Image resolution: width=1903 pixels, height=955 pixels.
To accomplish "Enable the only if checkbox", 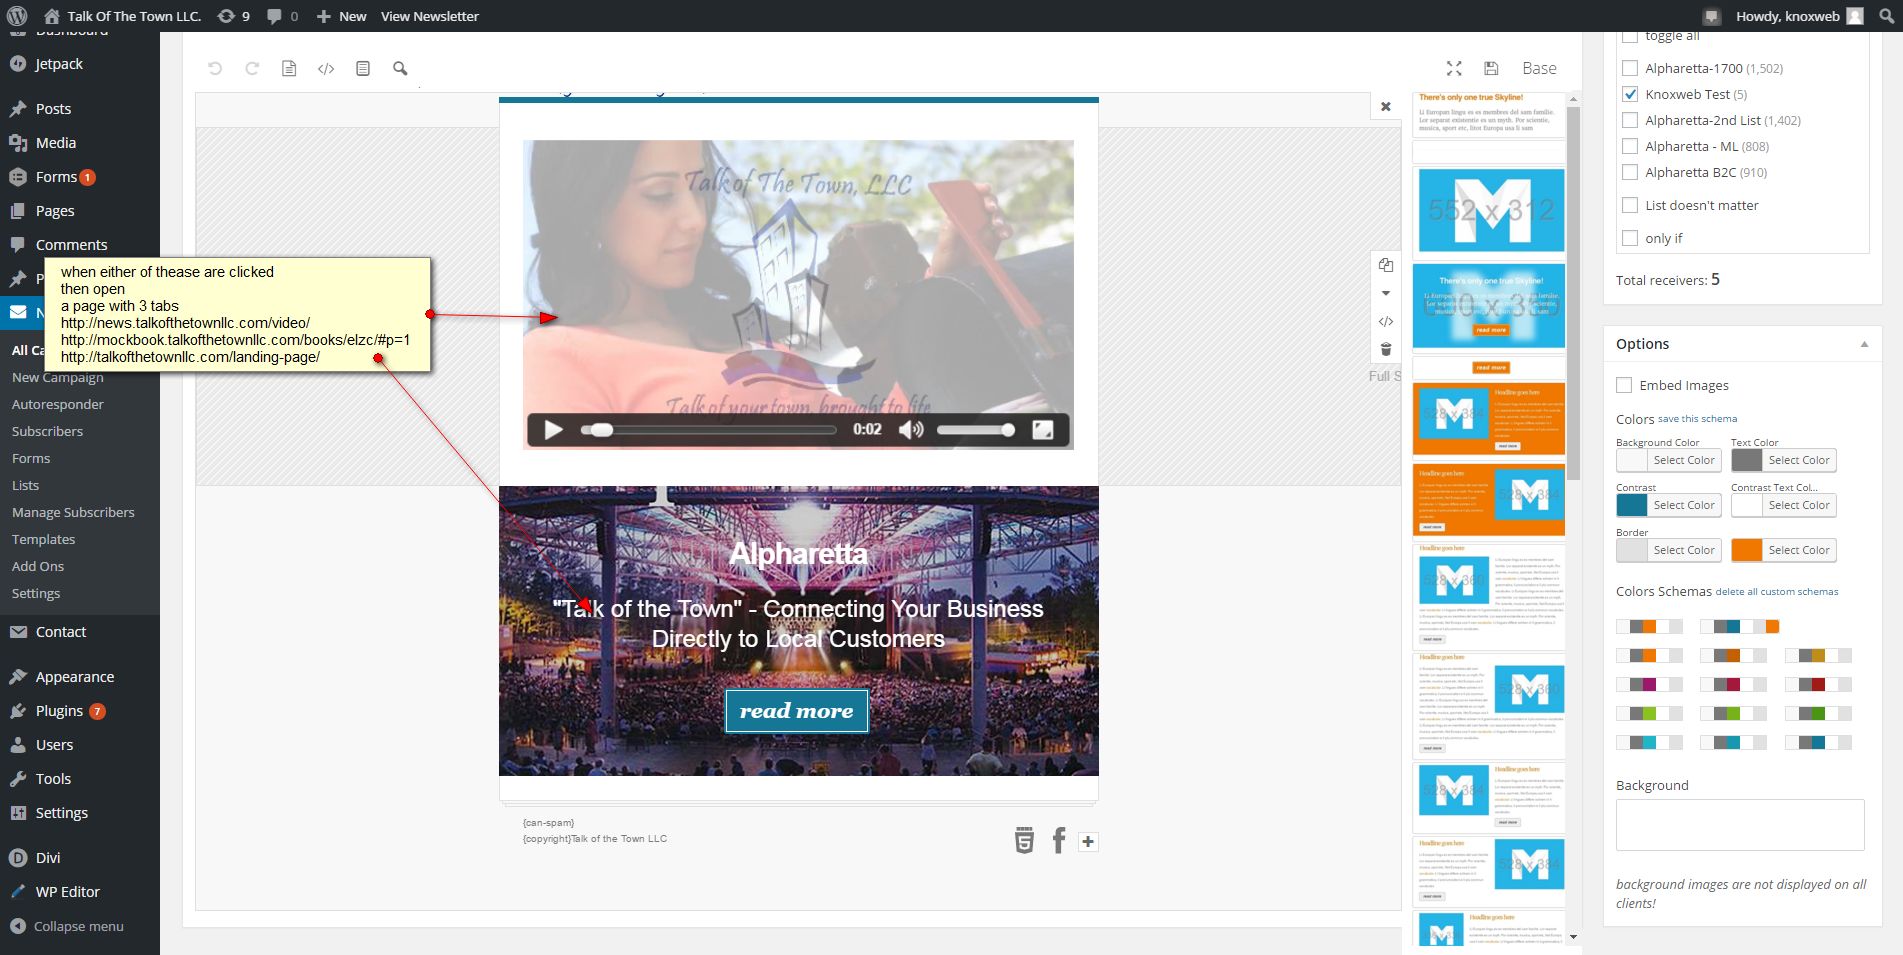I will click(x=1630, y=238).
